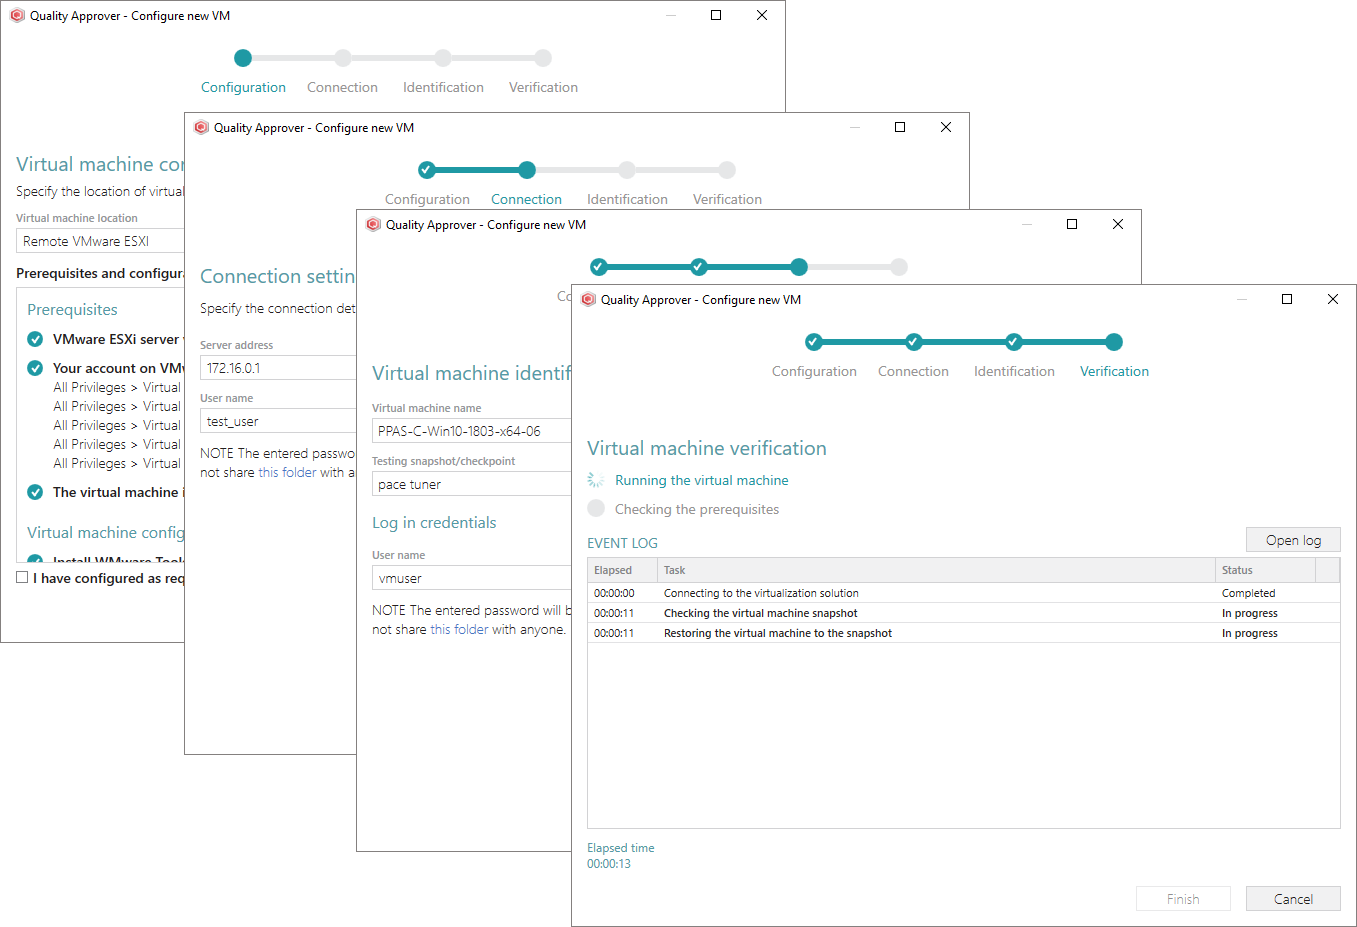Screen dimensions: 1357x927
Task: Open Virtual machine location dropdown 'Remote VMware ESXI'
Action: [x=100, y=241]
